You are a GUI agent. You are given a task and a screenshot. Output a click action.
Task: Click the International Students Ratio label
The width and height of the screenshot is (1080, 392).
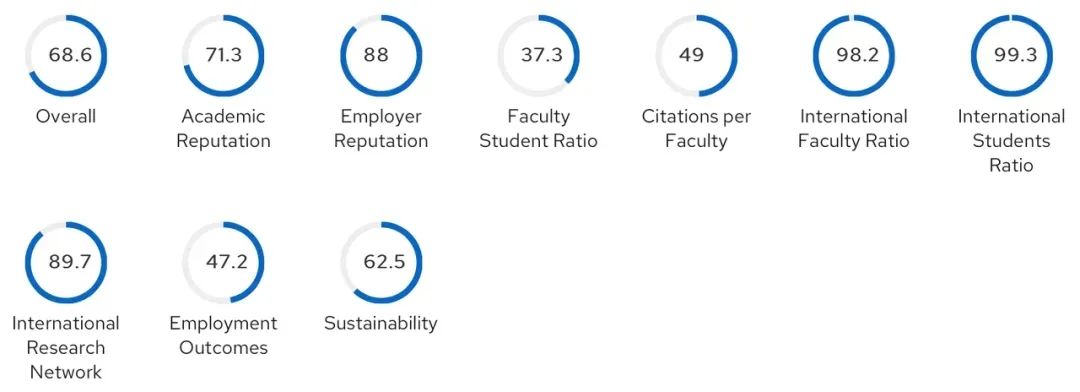pos(1011,141)
